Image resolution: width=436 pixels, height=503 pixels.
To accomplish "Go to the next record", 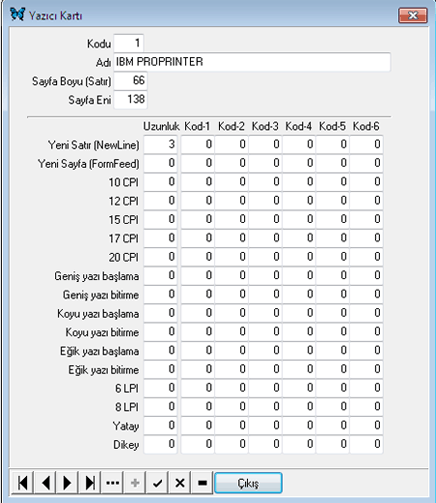I will 67,482.
